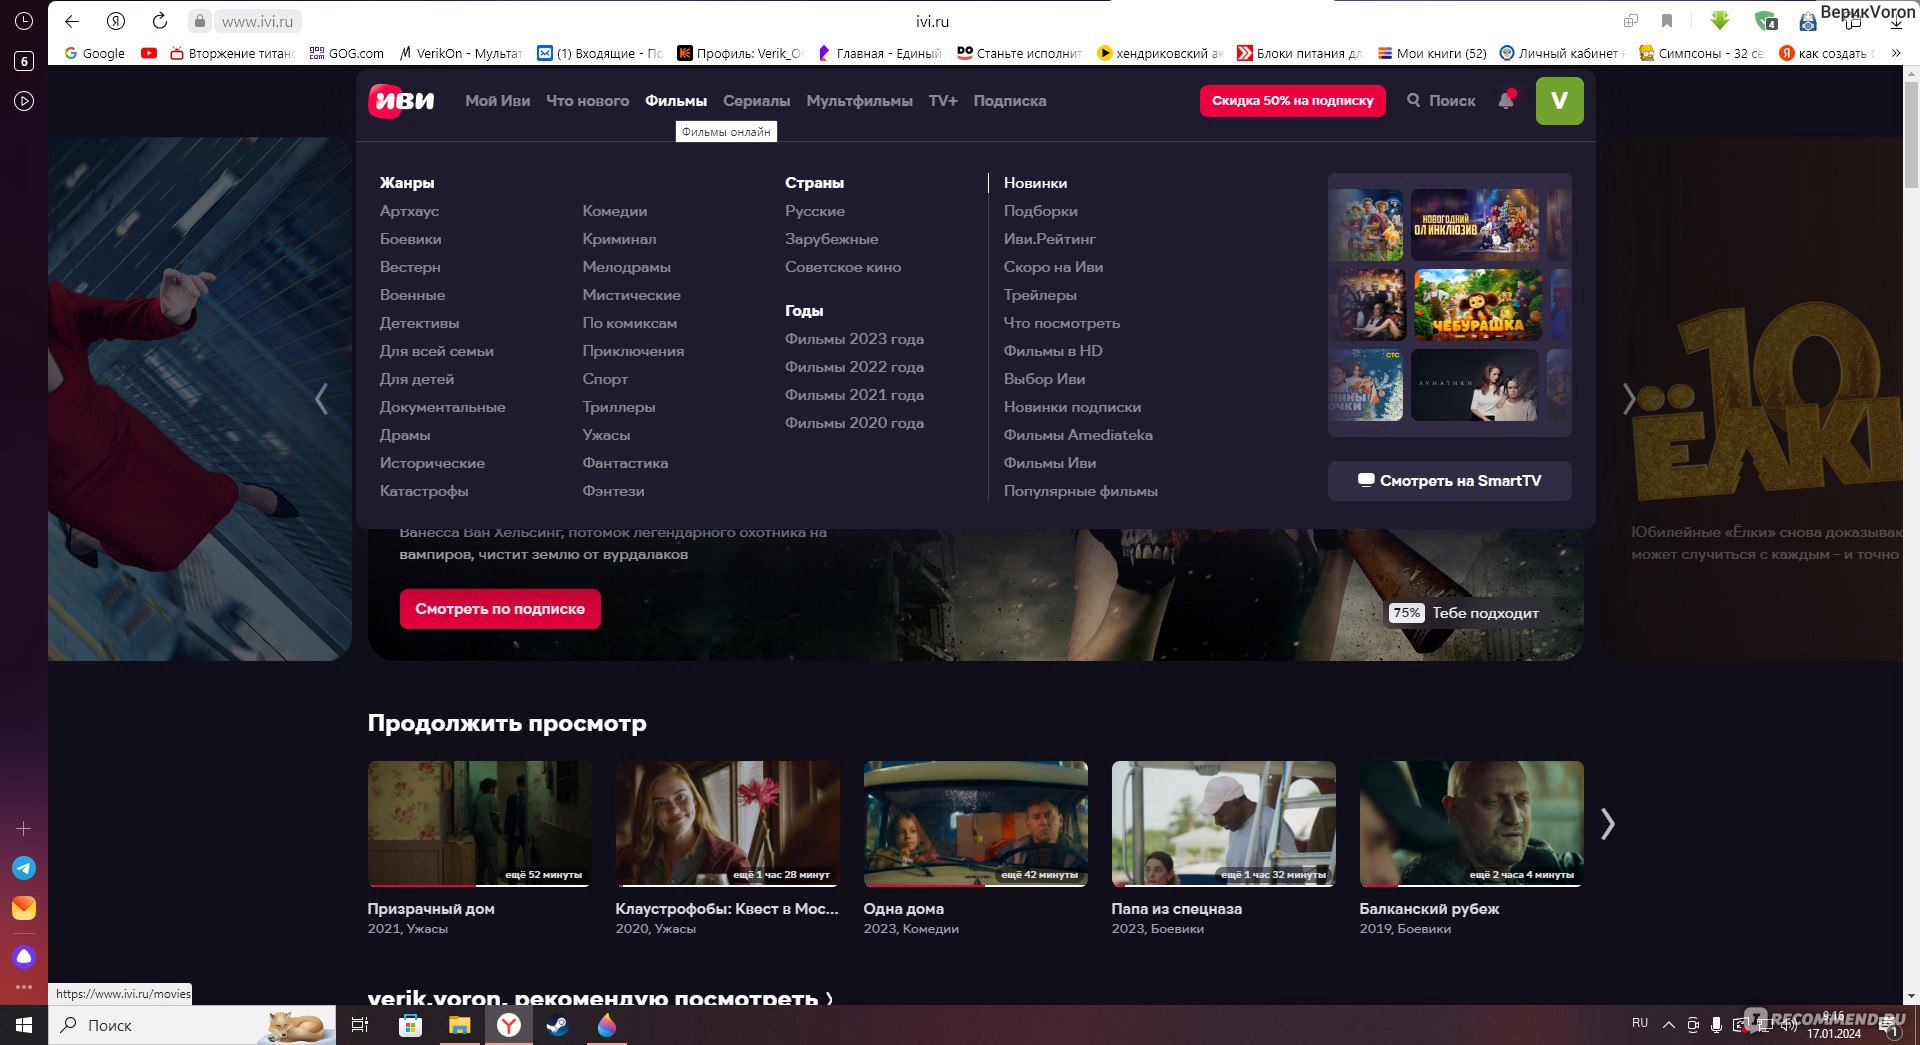Open the green V profile avatar
Image resolution: width=1920 pixels, height=1045 pixels.
[1559, 101]
